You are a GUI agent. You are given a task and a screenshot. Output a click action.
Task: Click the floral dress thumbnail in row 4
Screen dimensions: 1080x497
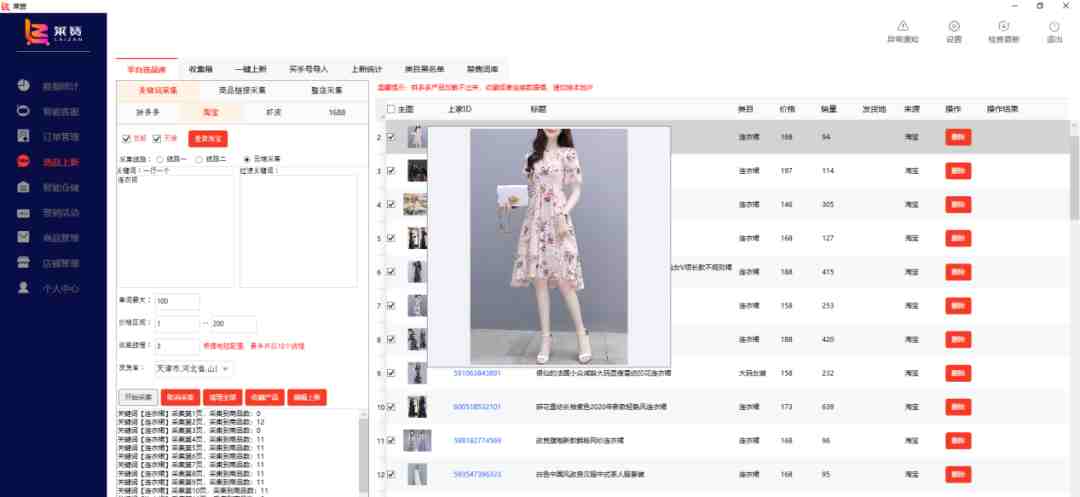click(415, 204)
